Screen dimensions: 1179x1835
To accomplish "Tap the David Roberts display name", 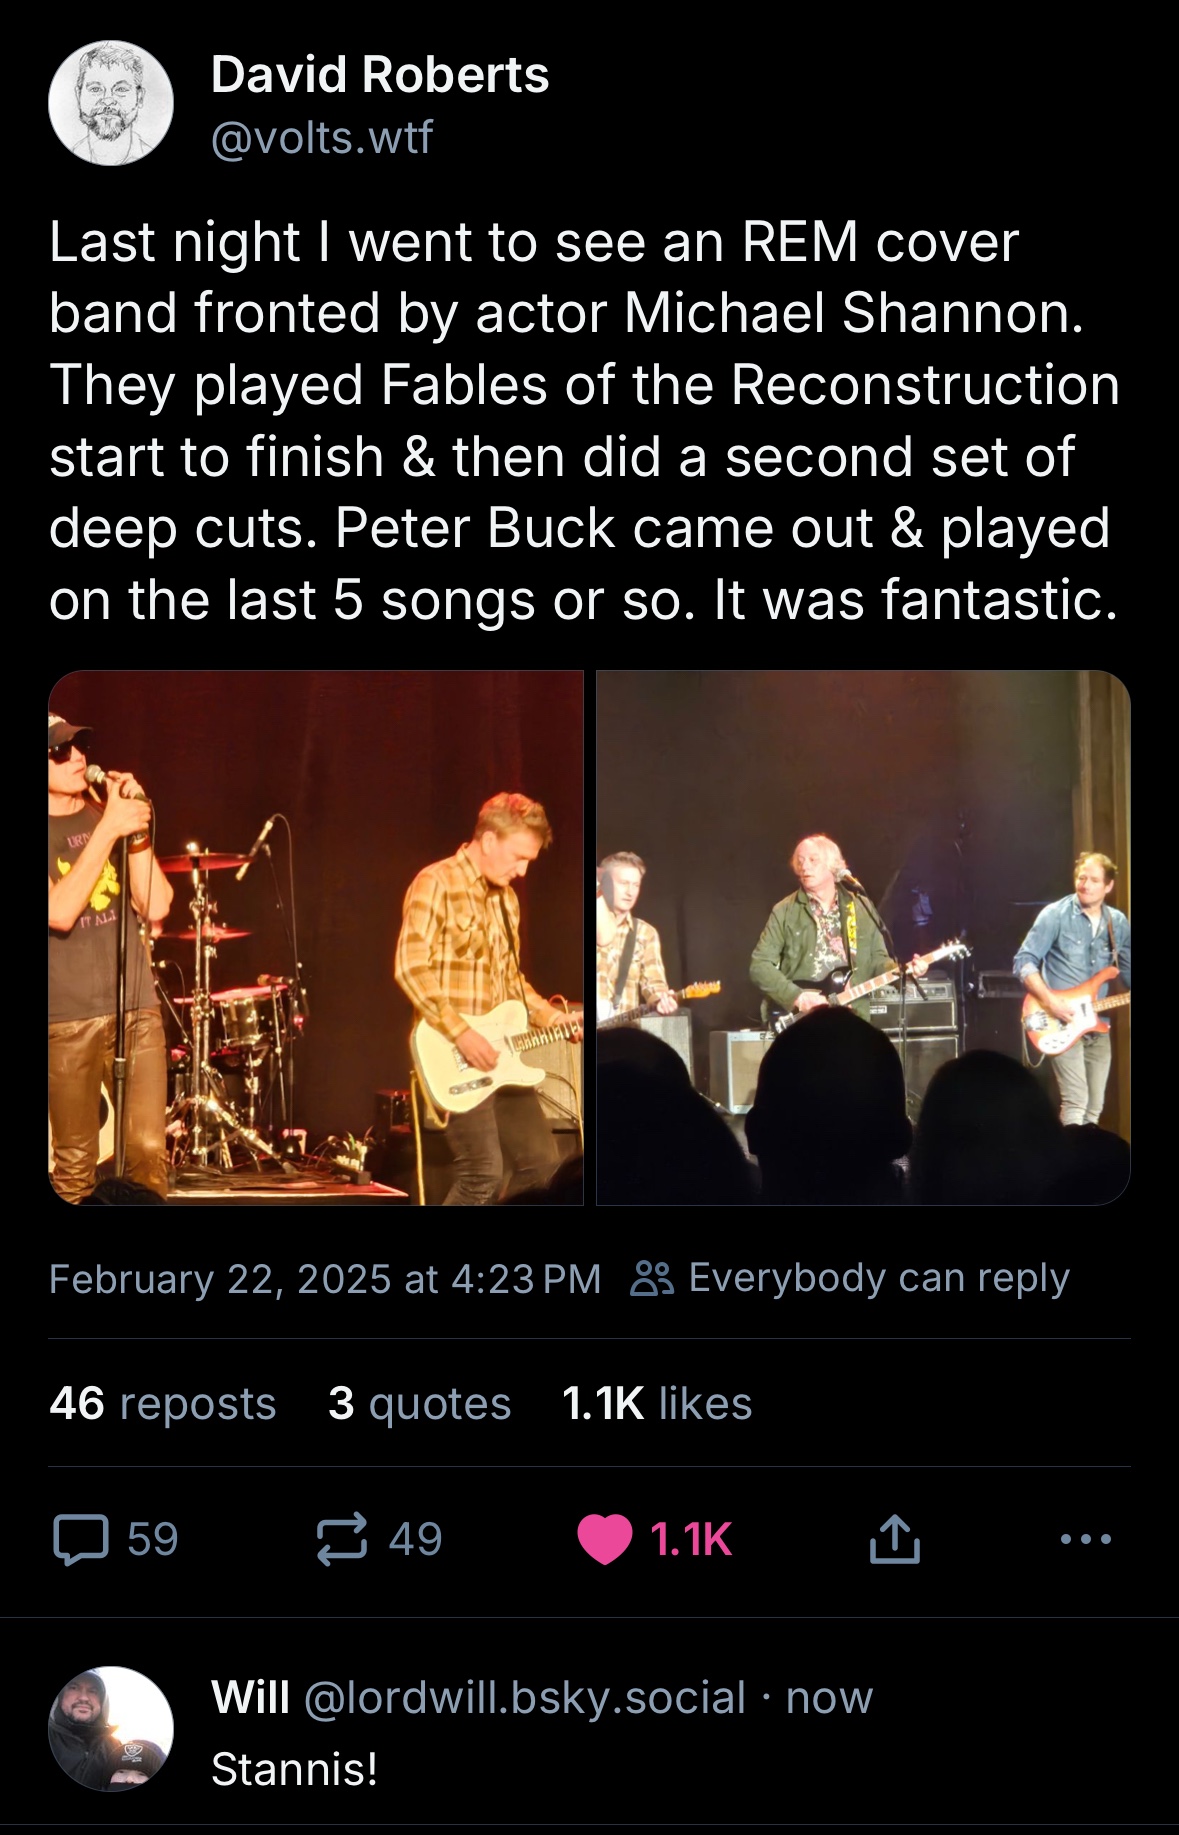I will point(380,75).
